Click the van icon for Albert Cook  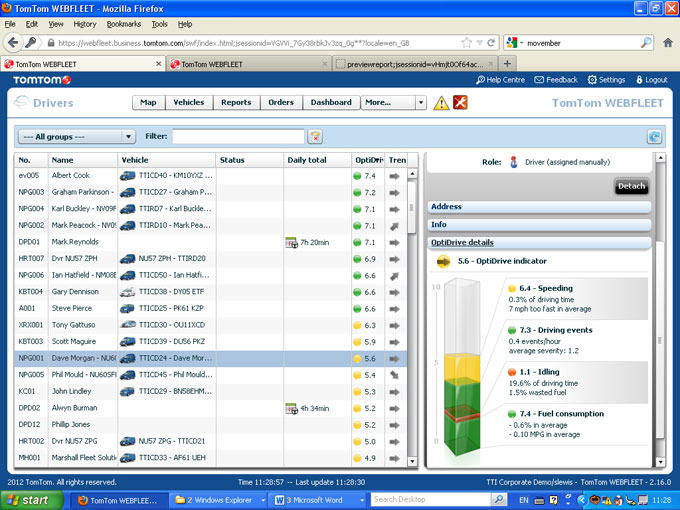coord(128,176)
